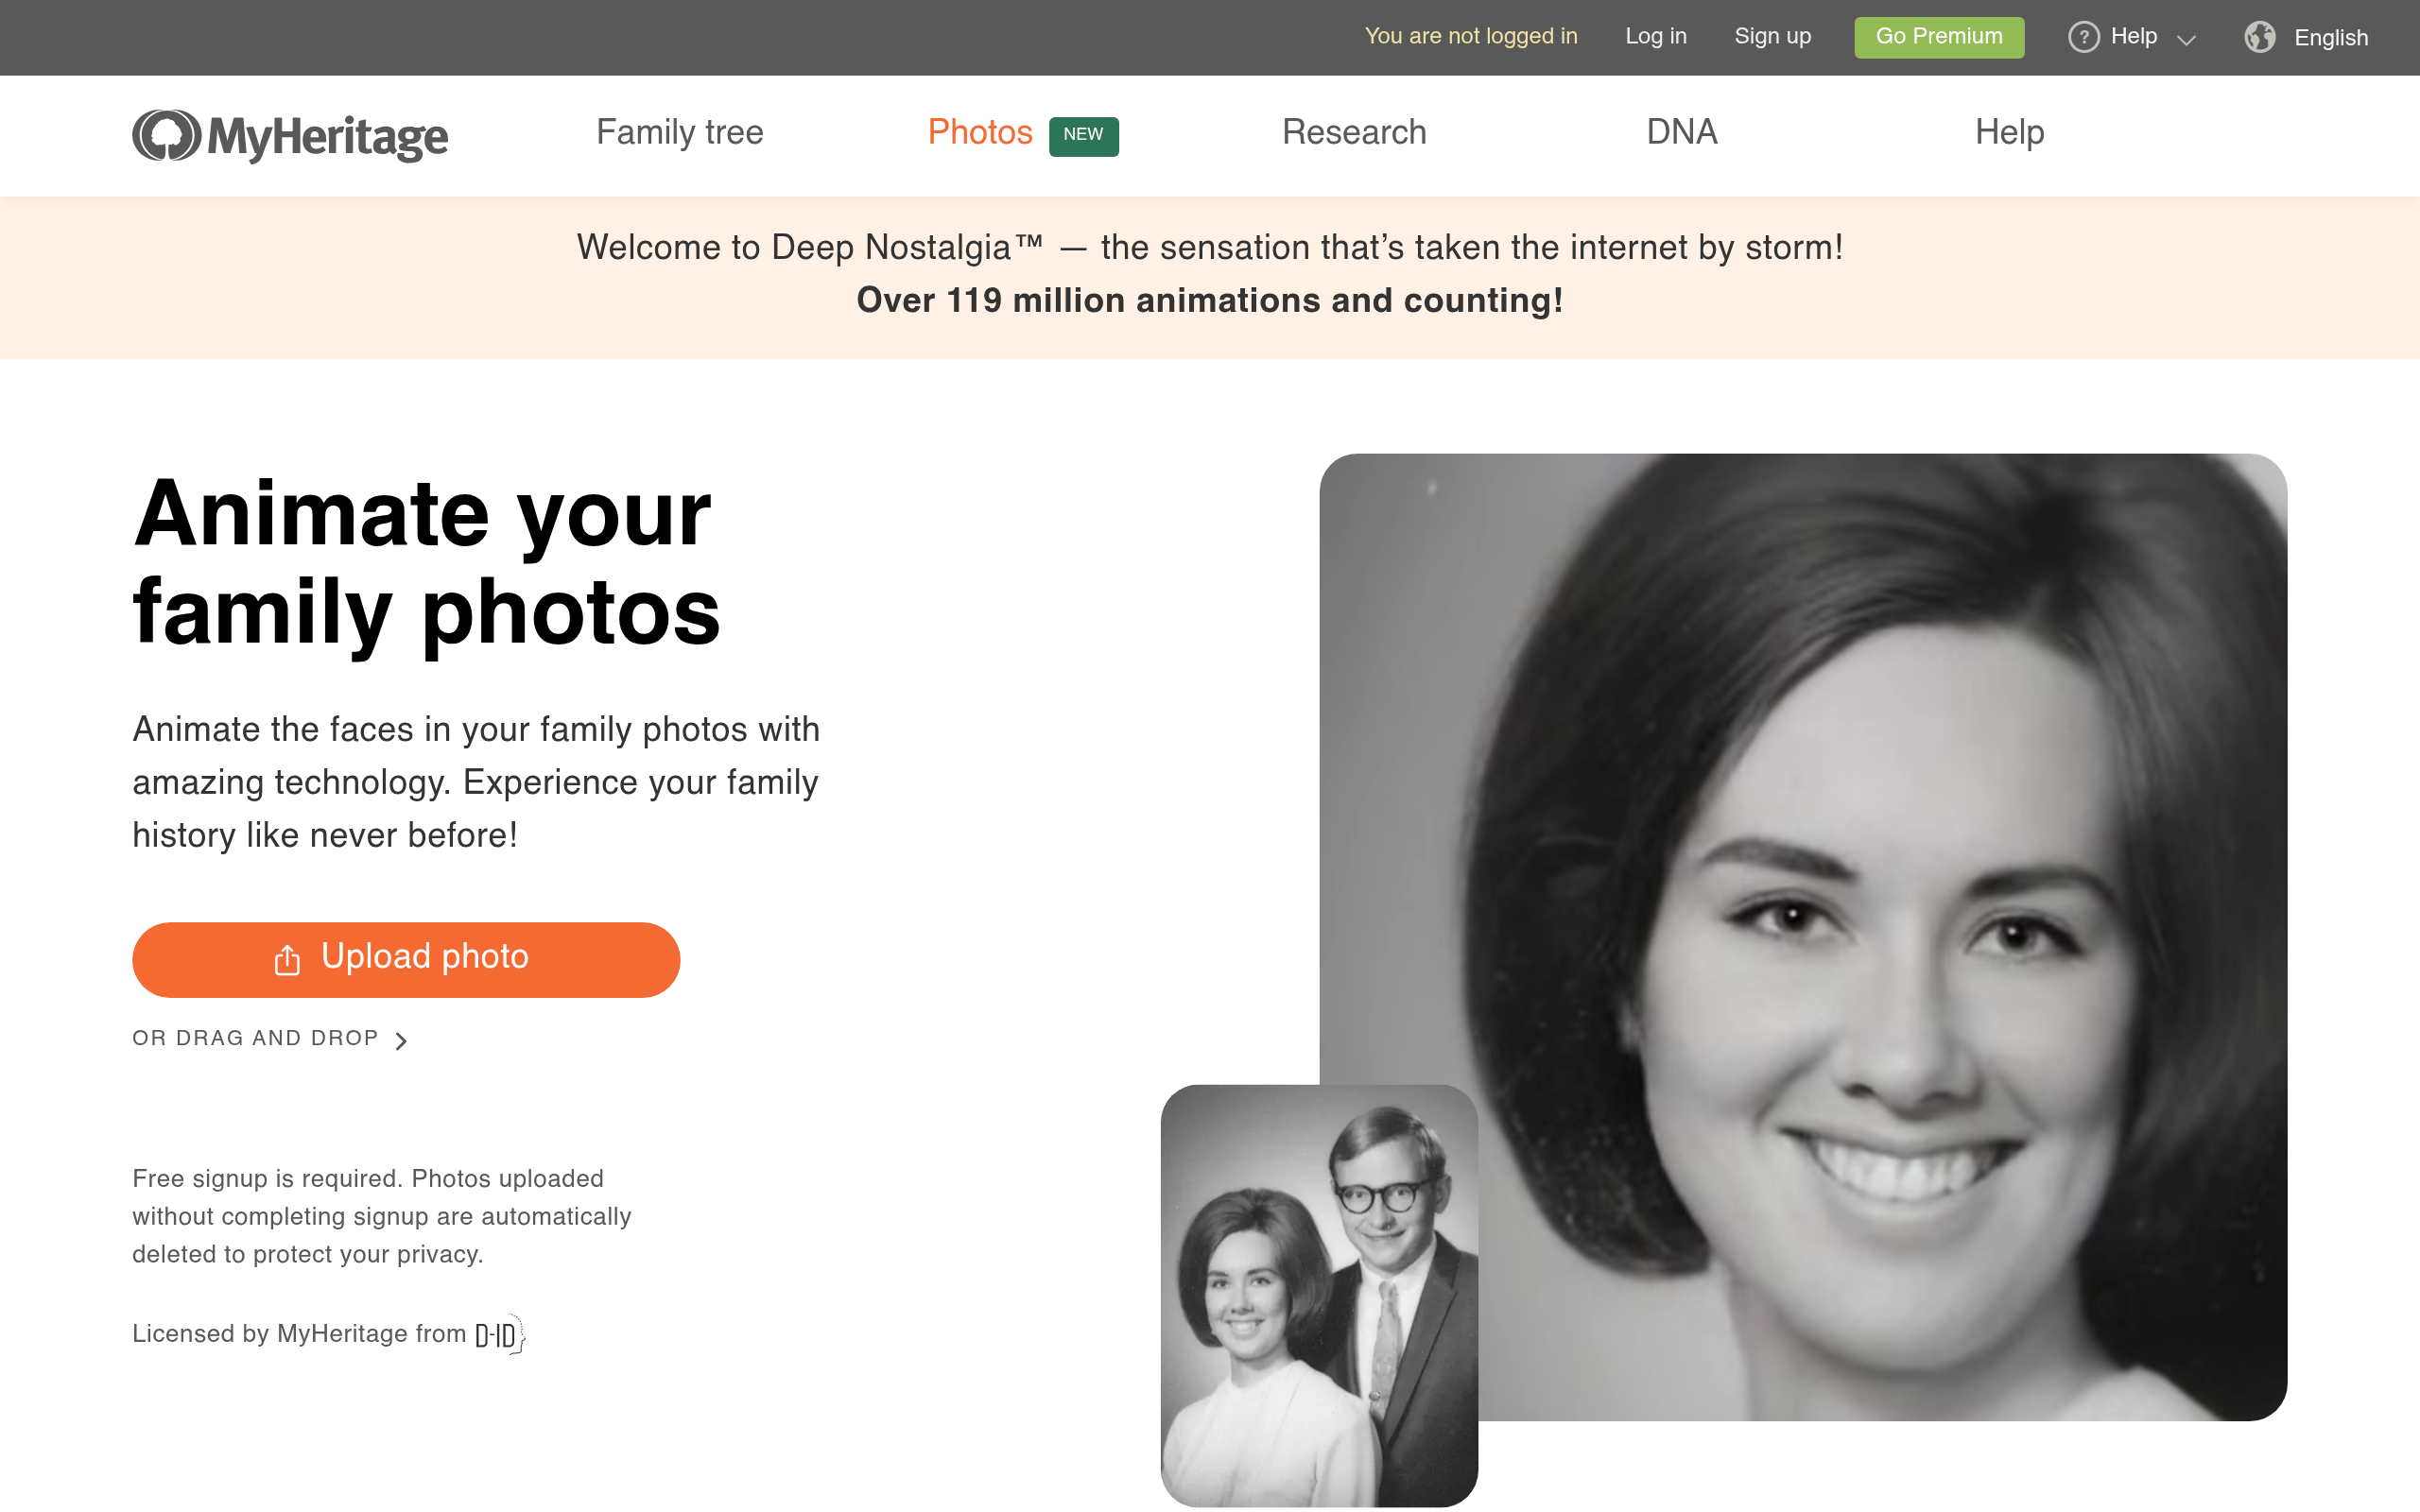The width and height of the screenshot is (2420, 1512).
Task: Click the Log in link
Action: coord(1656,36)
